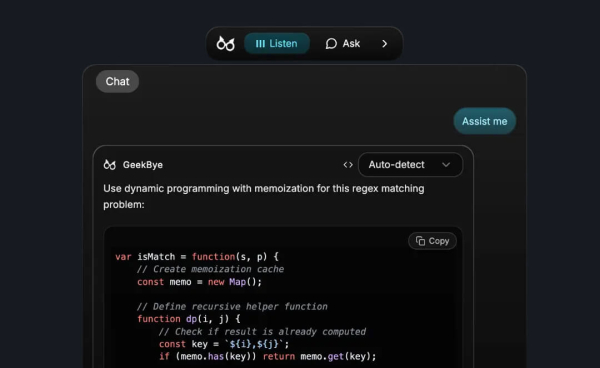Viewport: 600px width, 368px height.
Task: Open the Auto-detect language dropdown
Action: click(x=410, y=165)
